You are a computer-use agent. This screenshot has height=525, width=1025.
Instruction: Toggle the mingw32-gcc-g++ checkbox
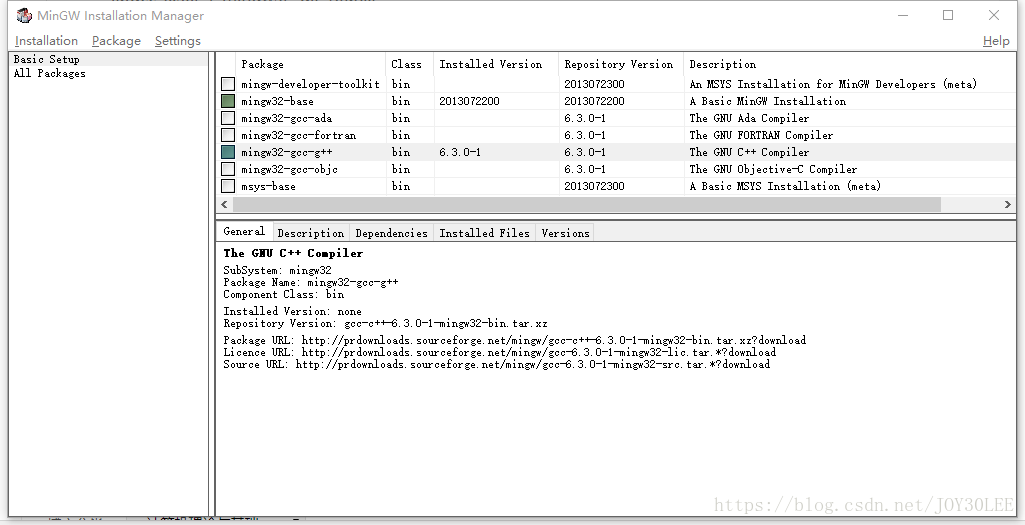coord(227,152)
